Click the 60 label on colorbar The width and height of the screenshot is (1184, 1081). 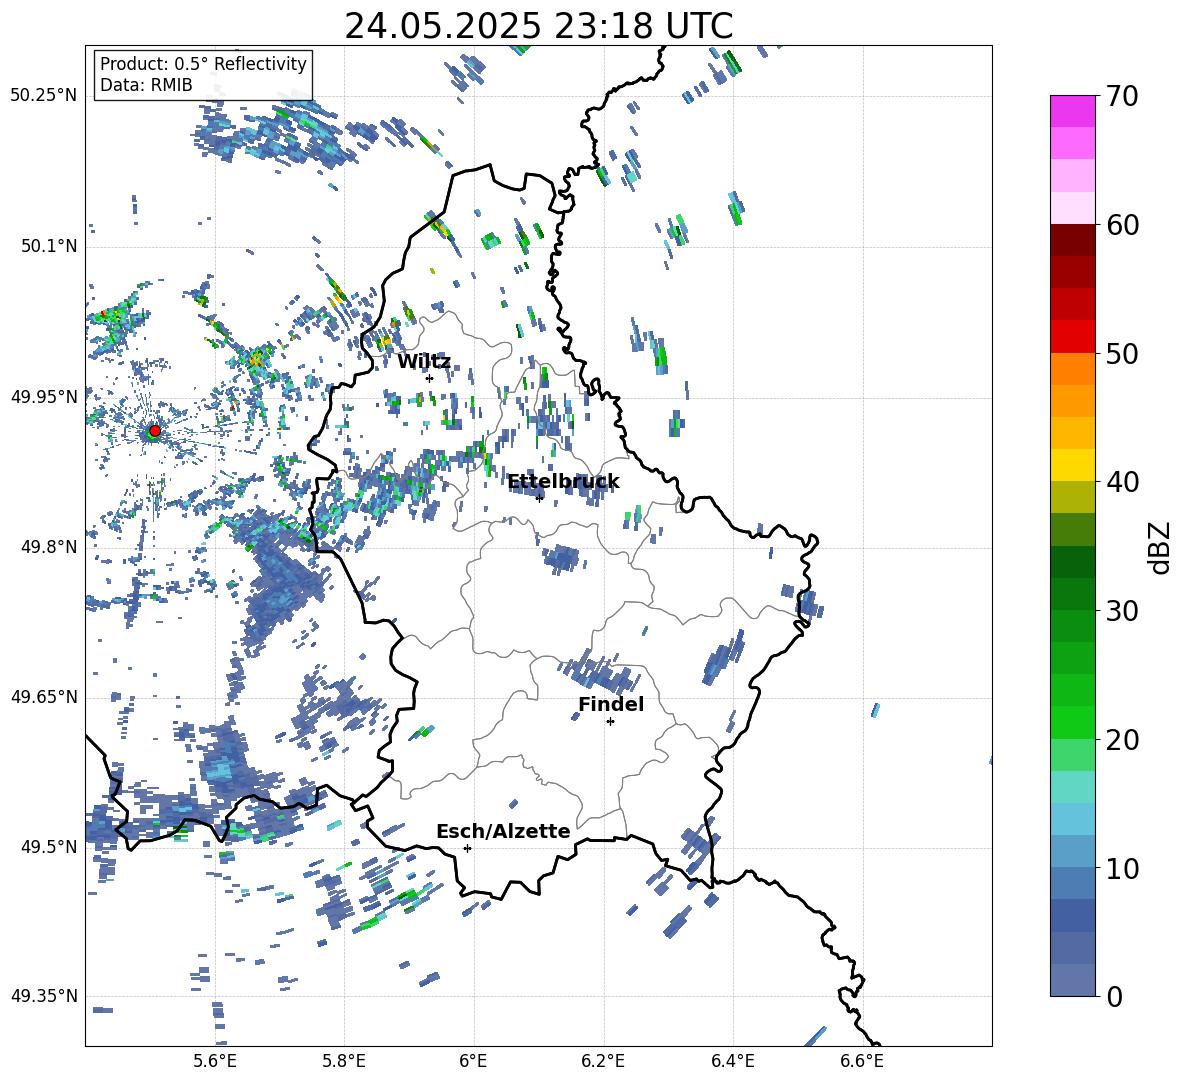coord(1122,225)
